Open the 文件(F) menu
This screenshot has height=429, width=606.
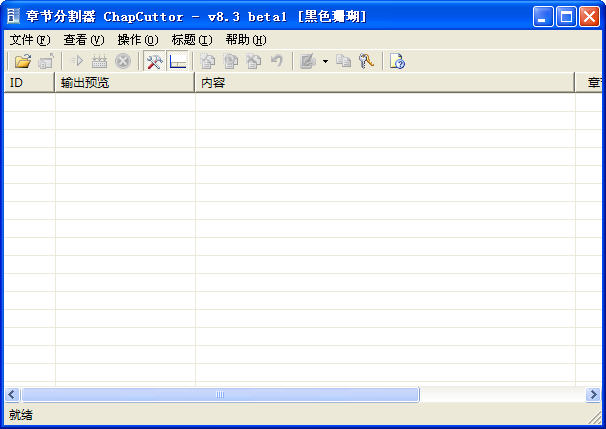point(30,40)
